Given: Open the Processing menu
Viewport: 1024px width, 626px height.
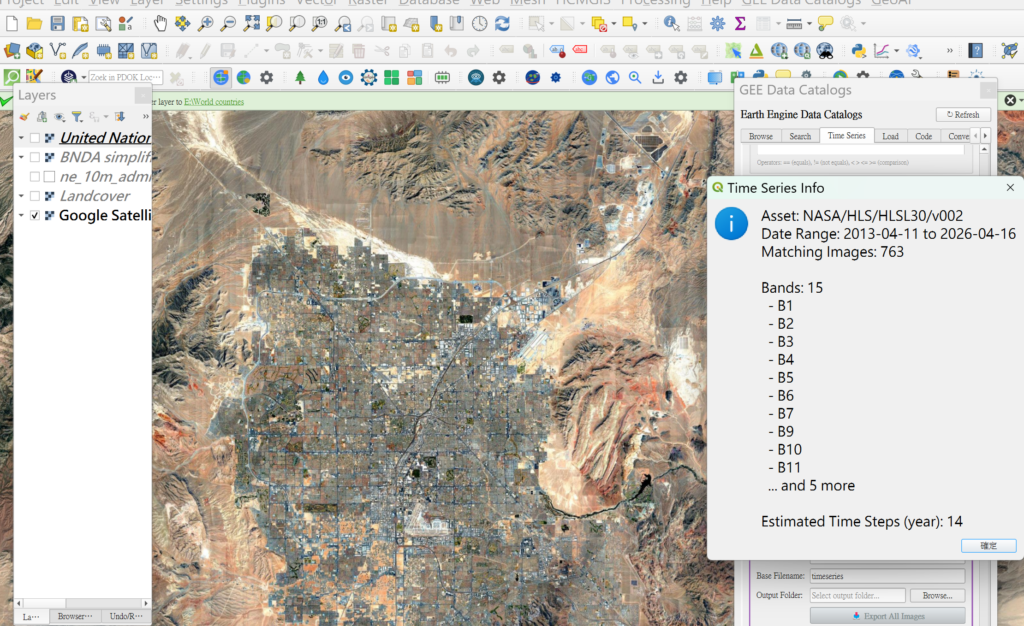Looking at the screenshot, I should [x=656, y=3].
